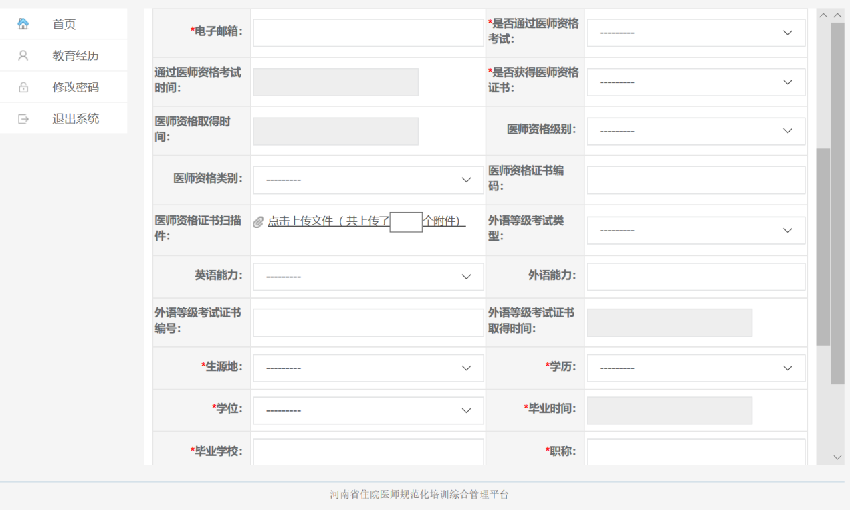The image size is (850, 510).
Task: Click the inner vertical scrollbar thumb
Action: click(823, 247)
